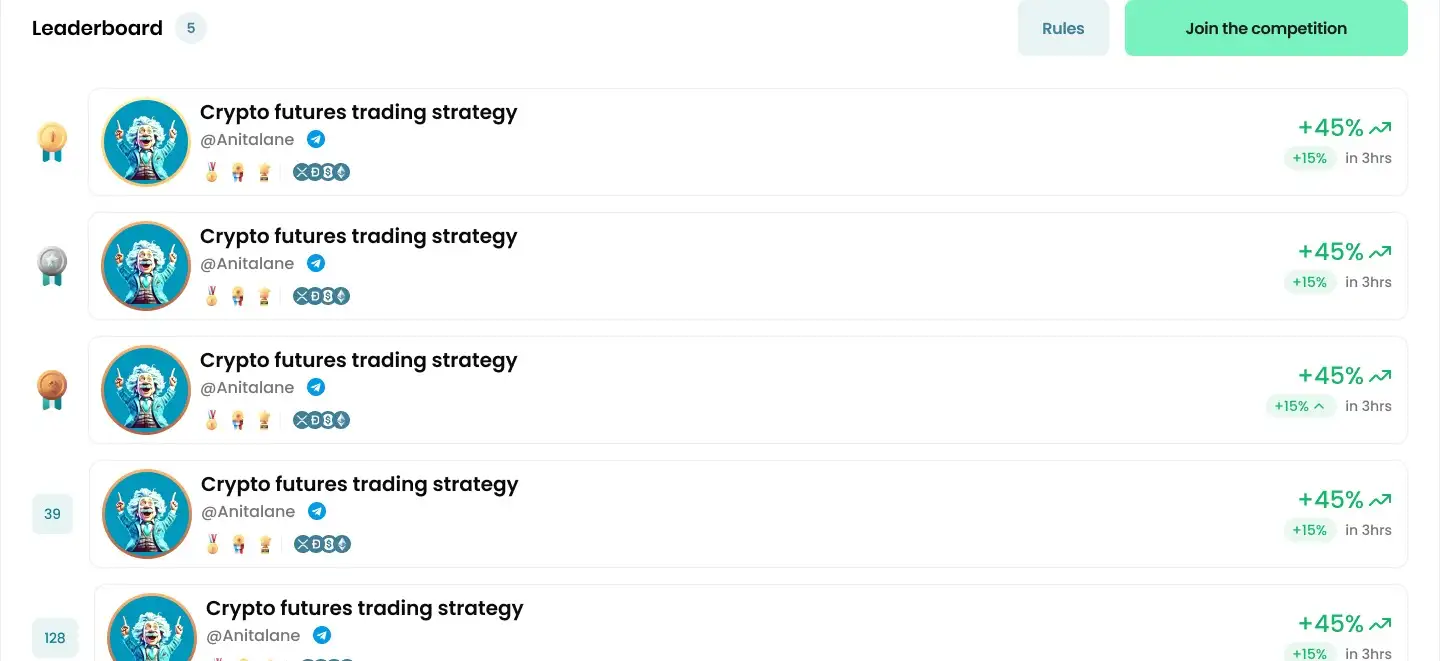Click the +15% badge on the first entry
The width and height of the screenshot is (1440, 661).
(x=1309, y=158)
